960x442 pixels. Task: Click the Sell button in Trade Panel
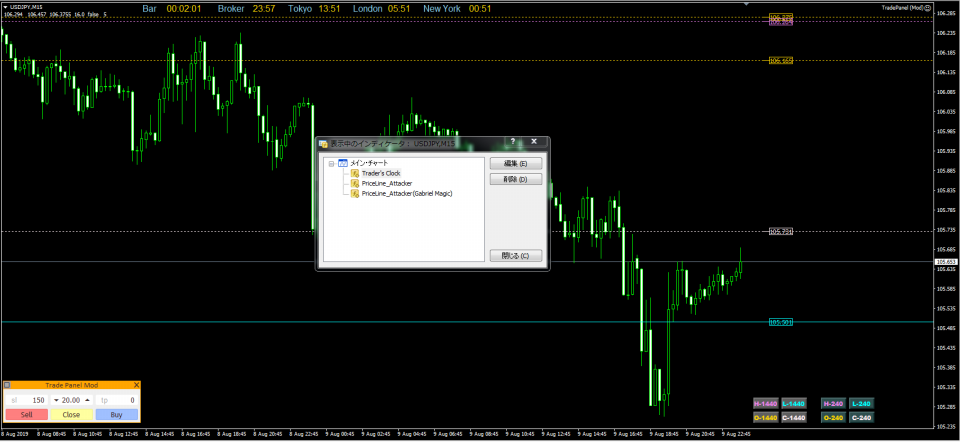[x=26, y=413]
